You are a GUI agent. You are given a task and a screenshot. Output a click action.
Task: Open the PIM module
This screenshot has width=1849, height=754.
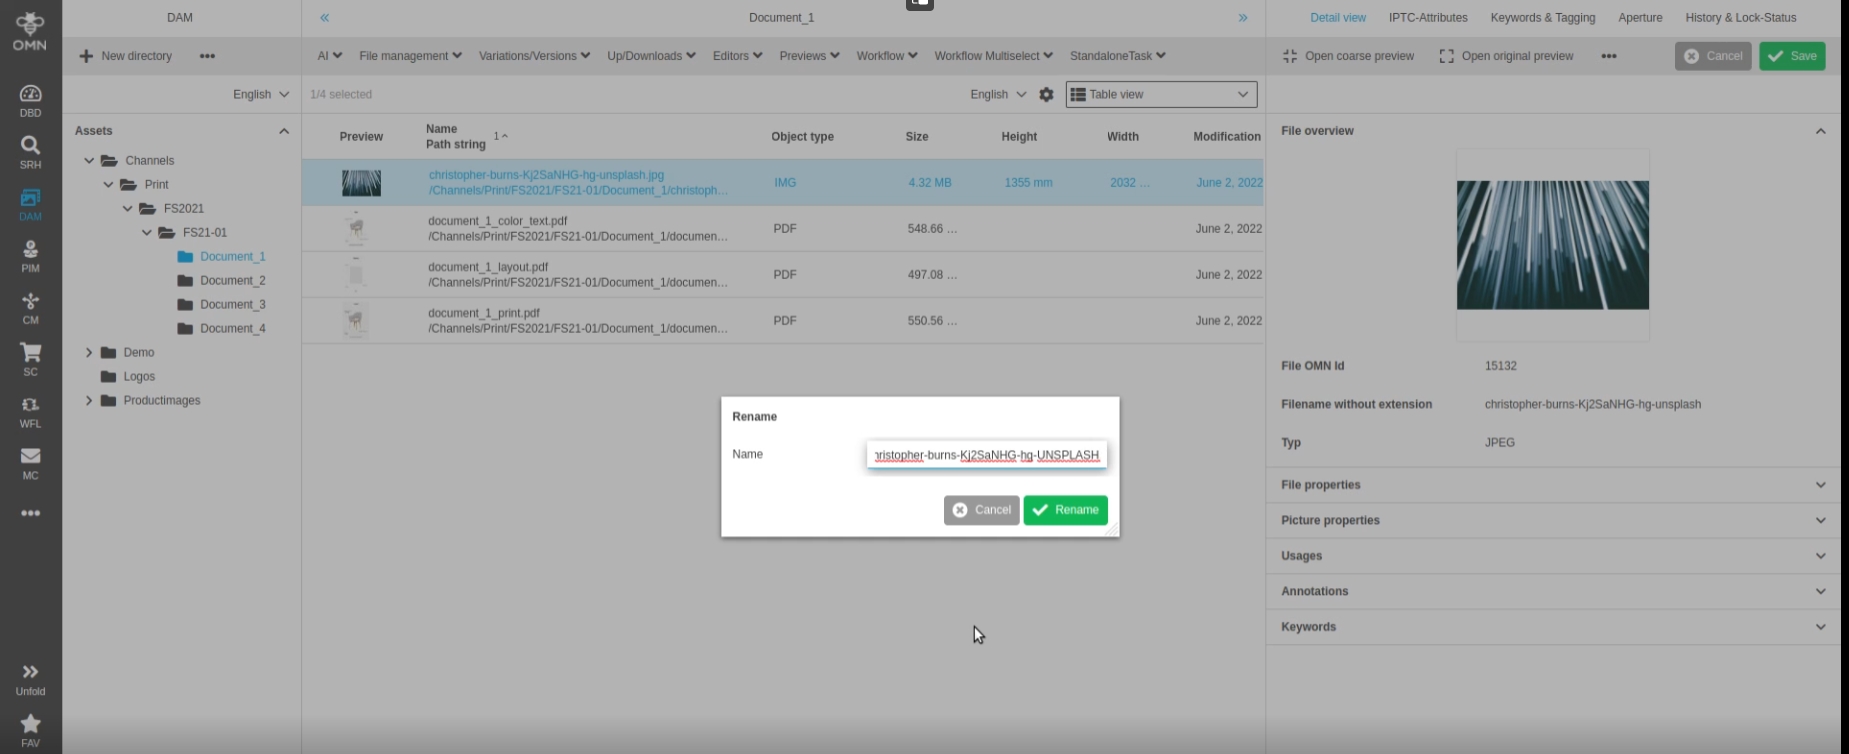(30, 256)
